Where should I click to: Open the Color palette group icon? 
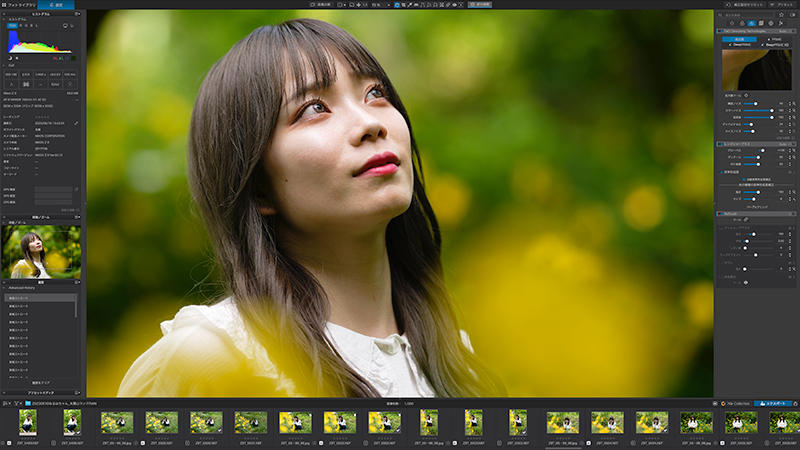coord(742,23)
